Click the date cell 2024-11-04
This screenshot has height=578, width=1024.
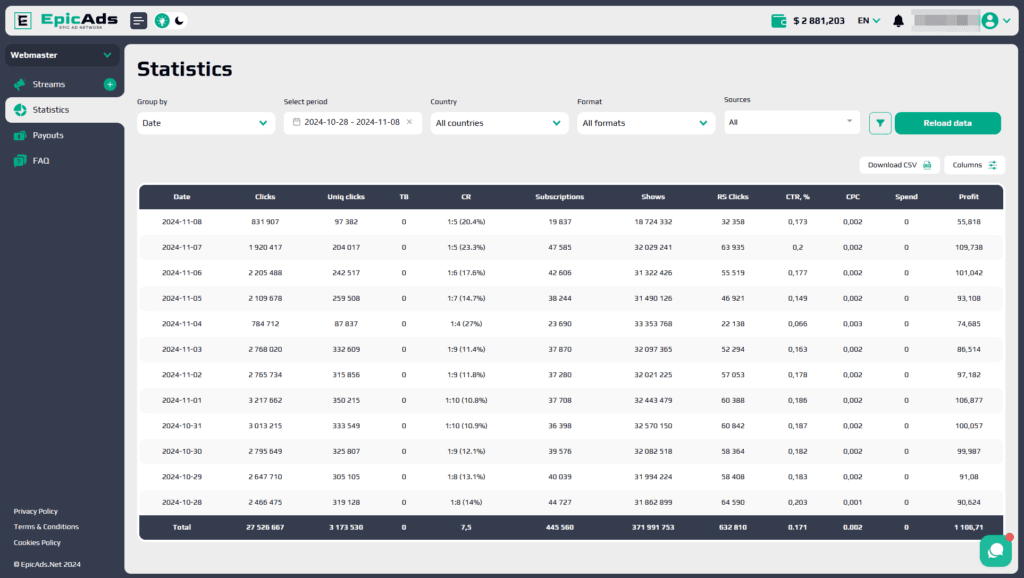[182, 324]
